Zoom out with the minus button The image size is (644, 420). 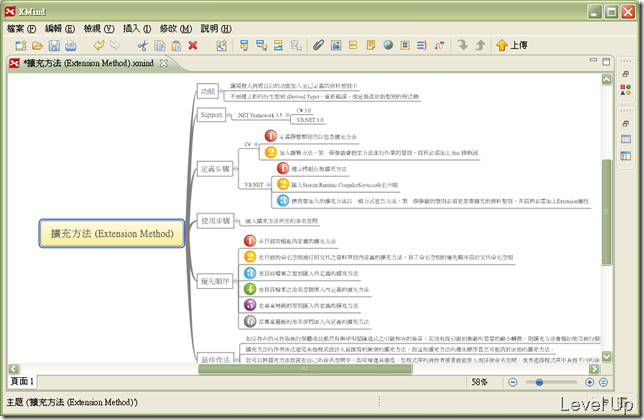[513, 382]
